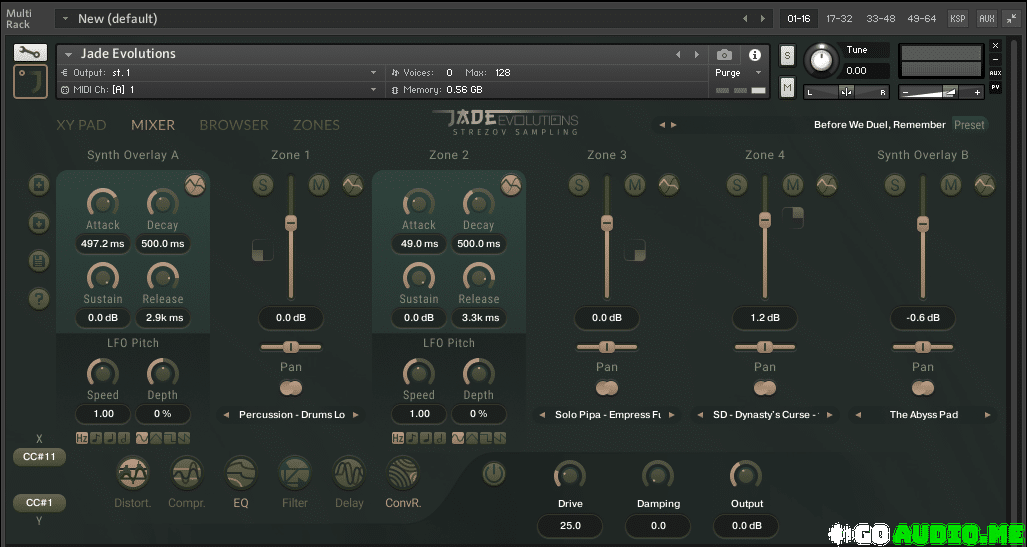Open the New (default) multi rack dropdown
The image size is (1027, 547).
tap(65, 18)
